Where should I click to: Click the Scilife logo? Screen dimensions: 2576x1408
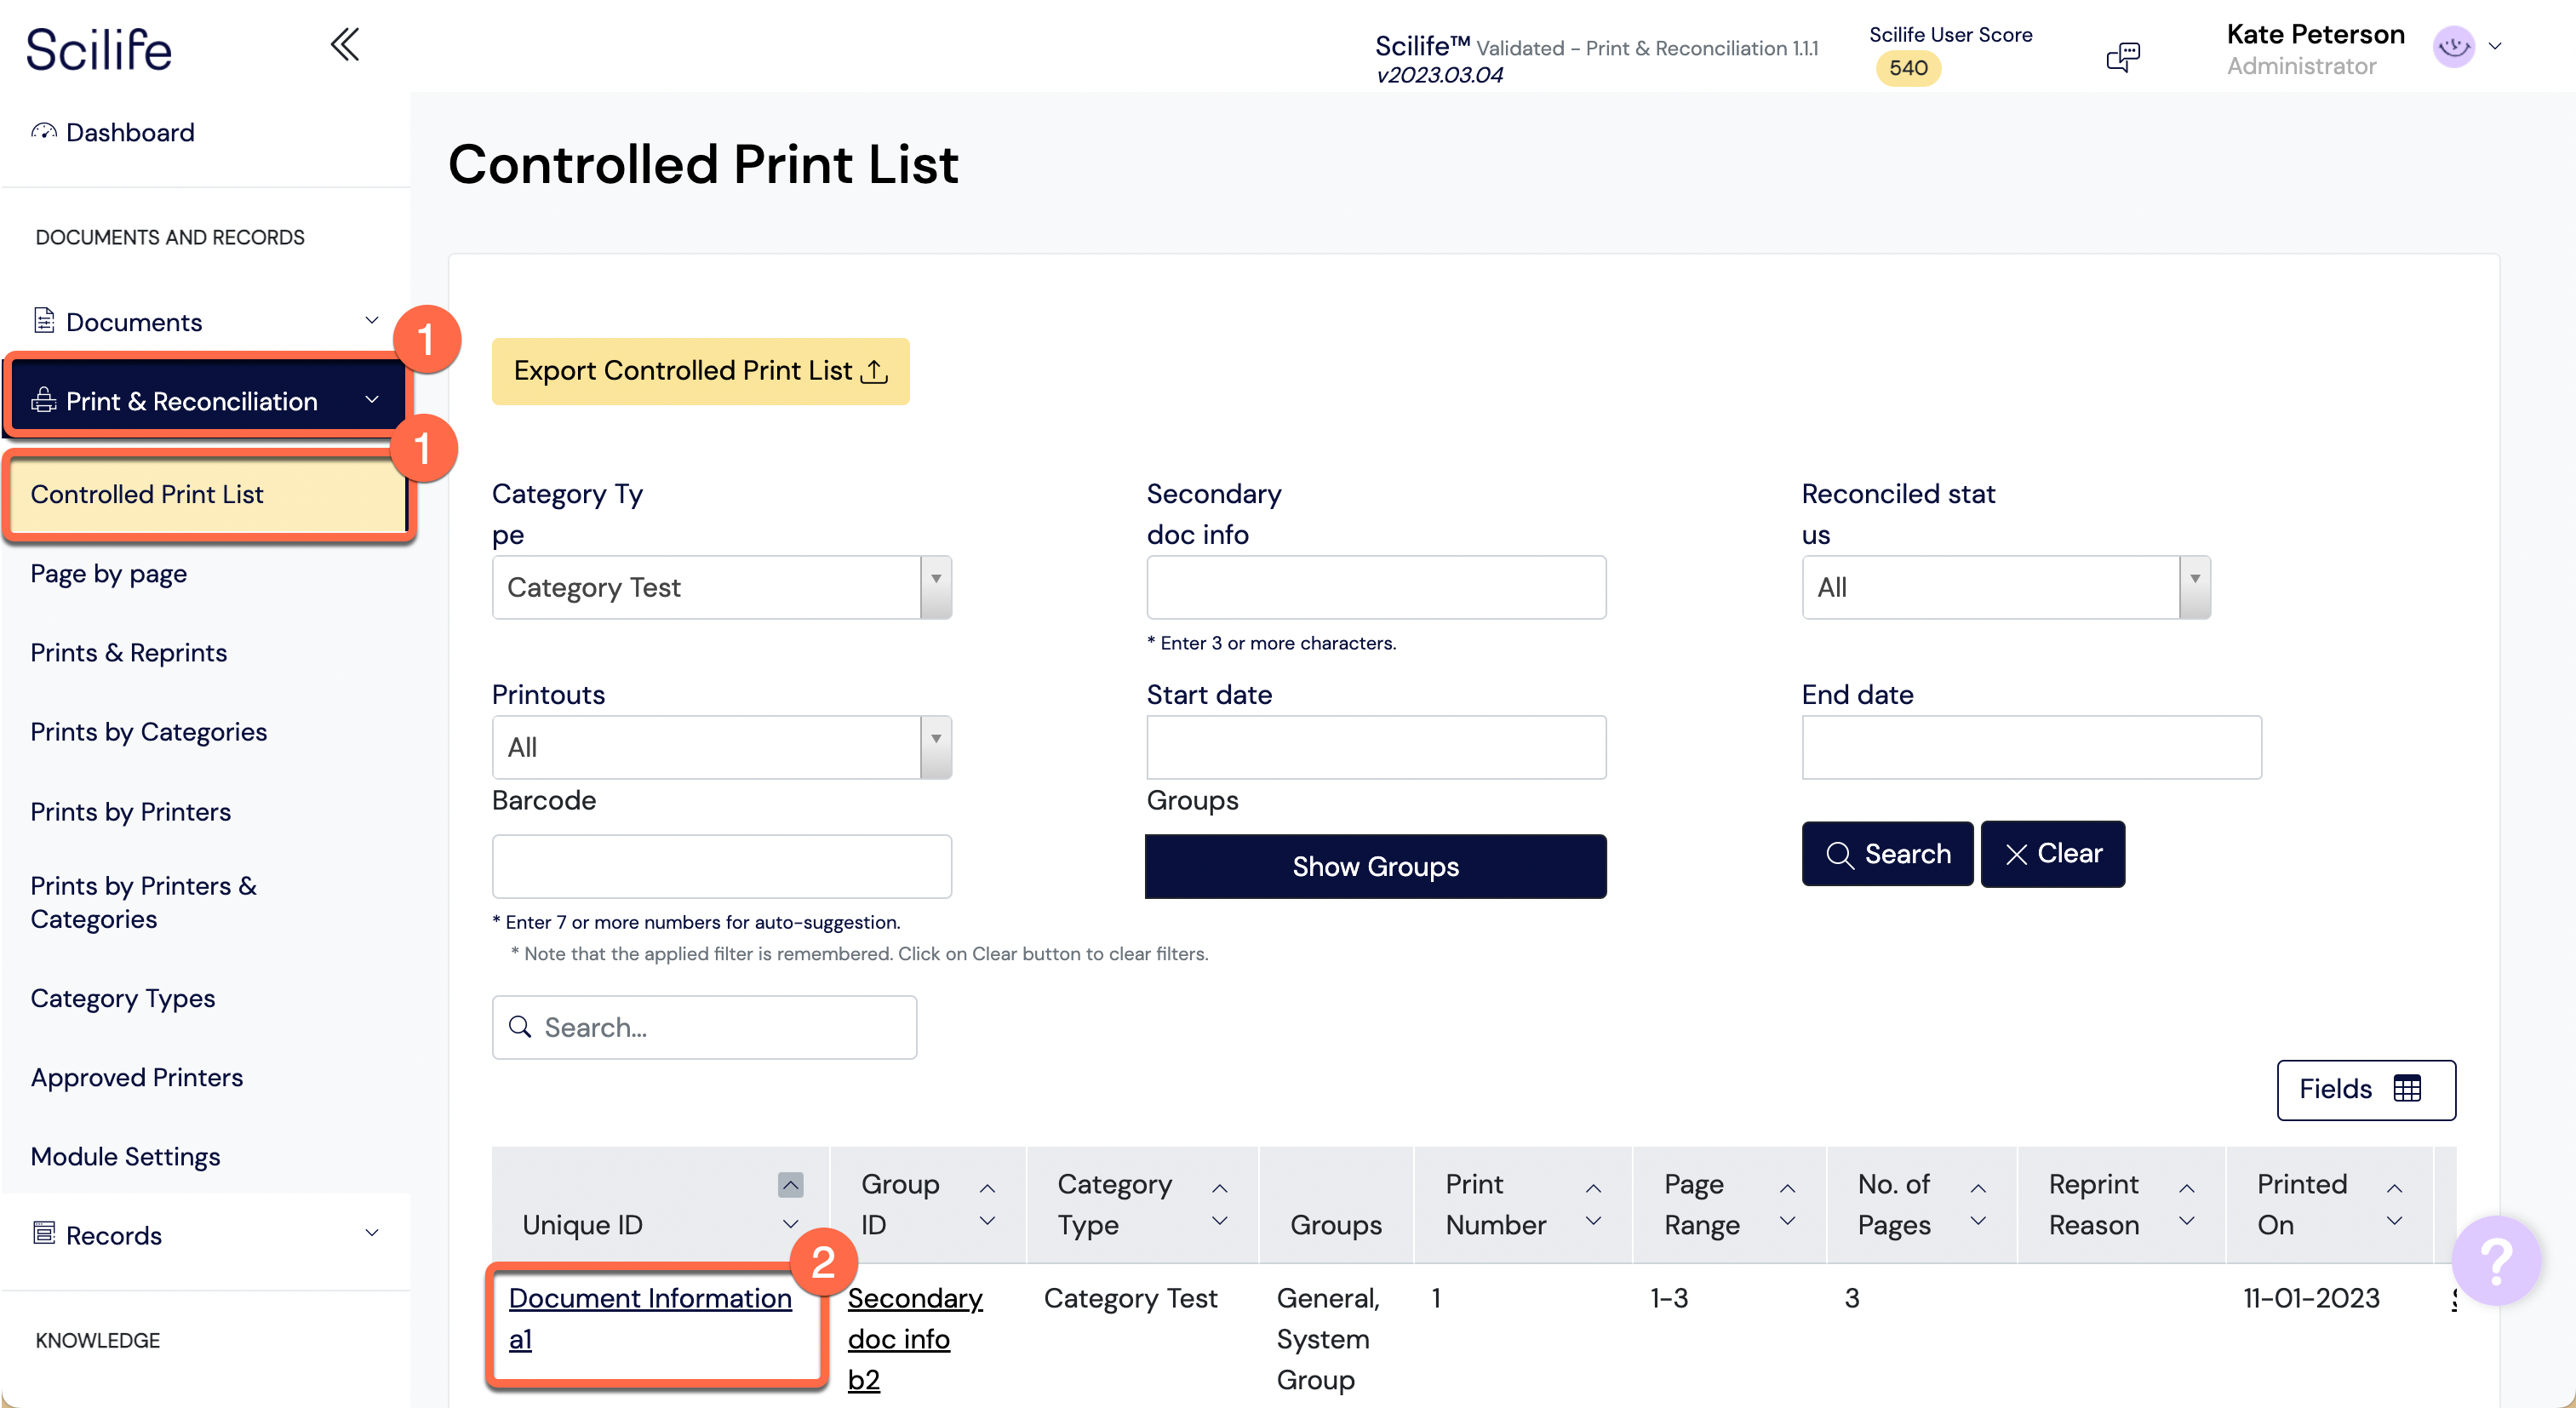pyautogui.click(x=98, y=48)
